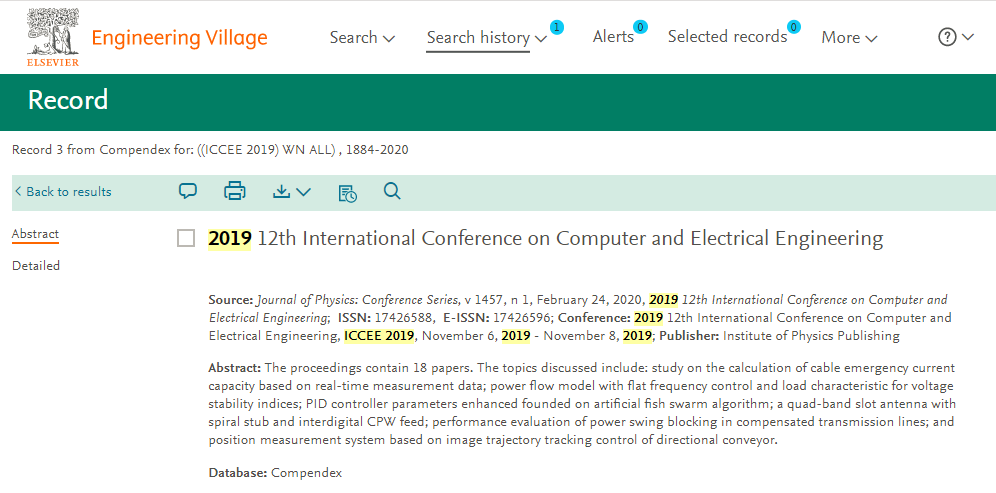Click the search history clock icon
The height and width of the screenshot is (493, 996).
click(x=347, y=192)
